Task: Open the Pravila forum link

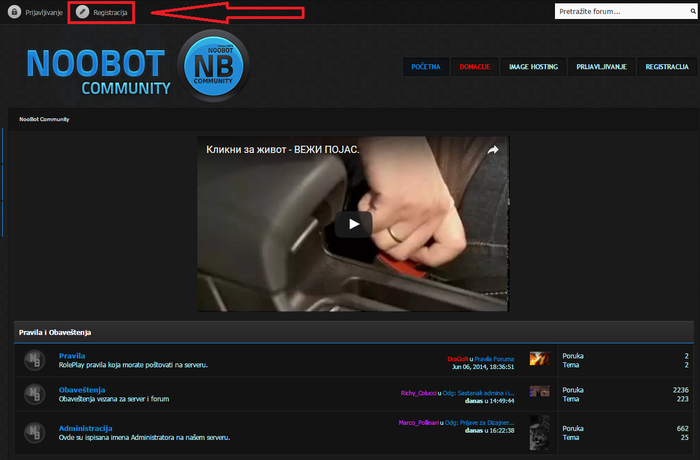Action: click(x=72, y=355)
